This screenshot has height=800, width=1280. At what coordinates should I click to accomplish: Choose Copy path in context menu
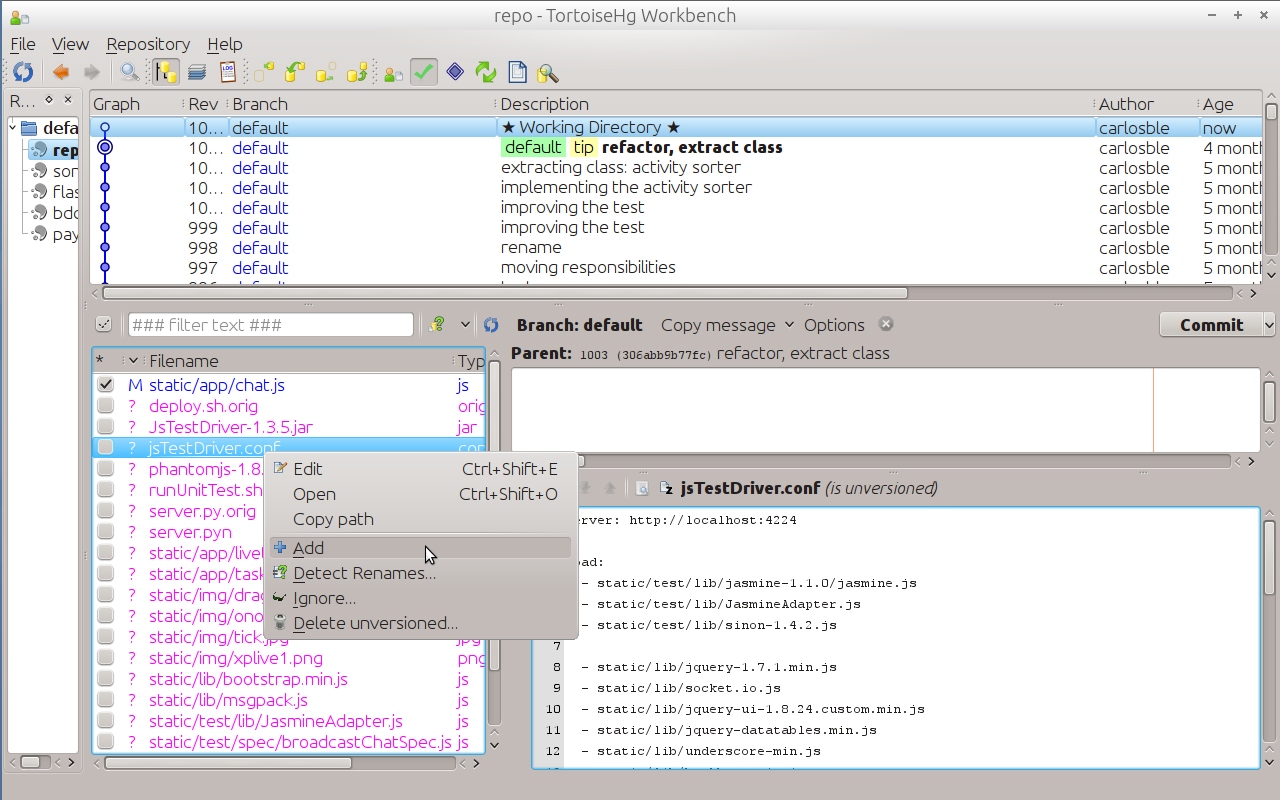tap(420, 519)
